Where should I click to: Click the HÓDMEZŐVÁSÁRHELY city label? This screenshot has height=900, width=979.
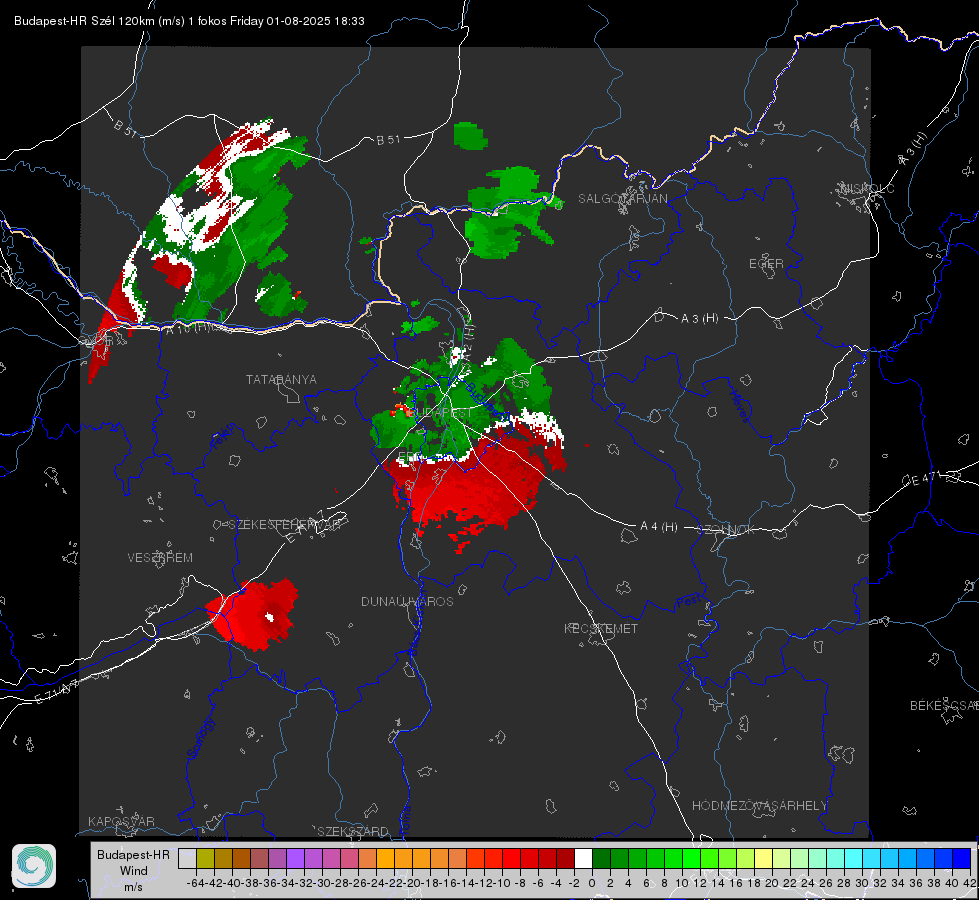point(759,806)
